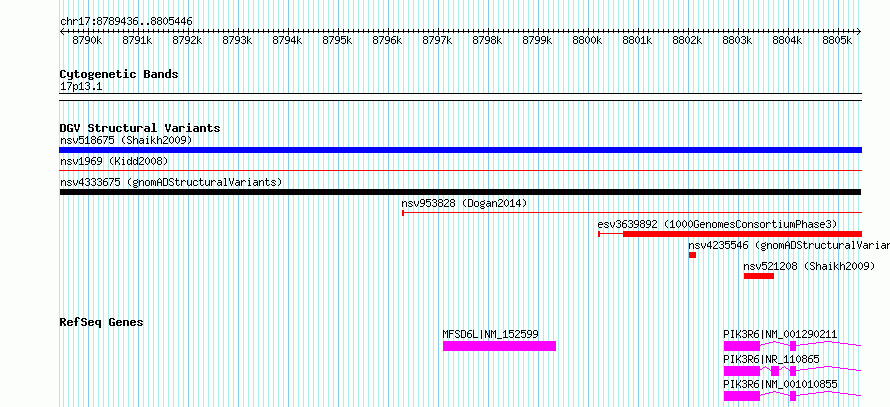Click the PIK3R6 NR_110865 large exon block

point(741,371)
